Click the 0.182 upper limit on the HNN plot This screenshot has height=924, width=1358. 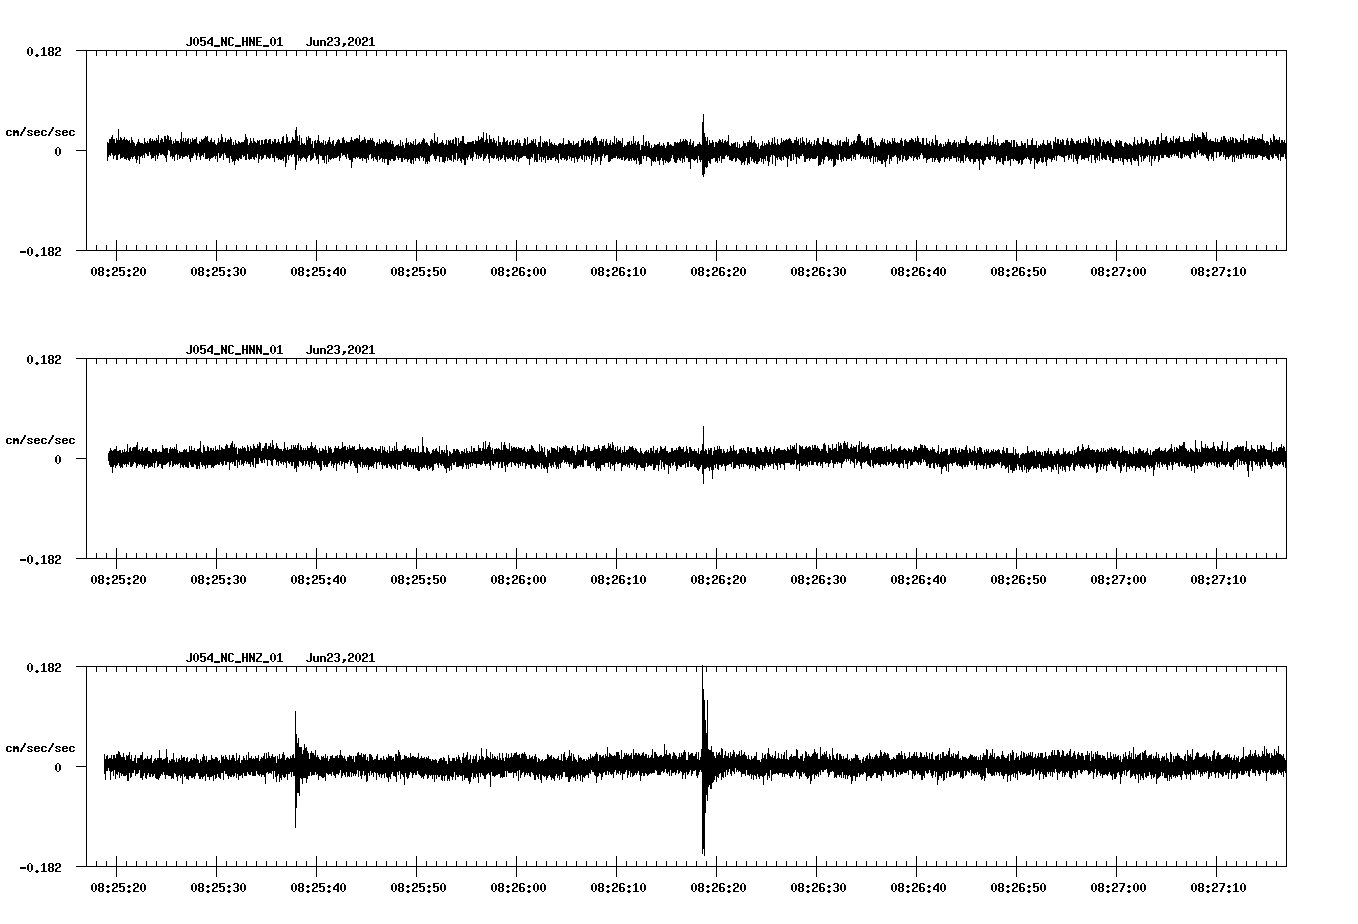(44, 359)
